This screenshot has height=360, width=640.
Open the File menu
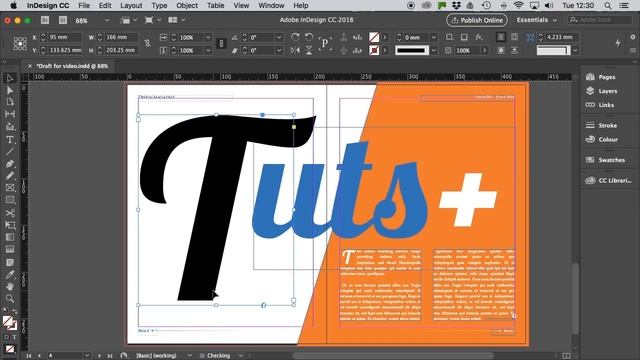(x=84, y=5)
